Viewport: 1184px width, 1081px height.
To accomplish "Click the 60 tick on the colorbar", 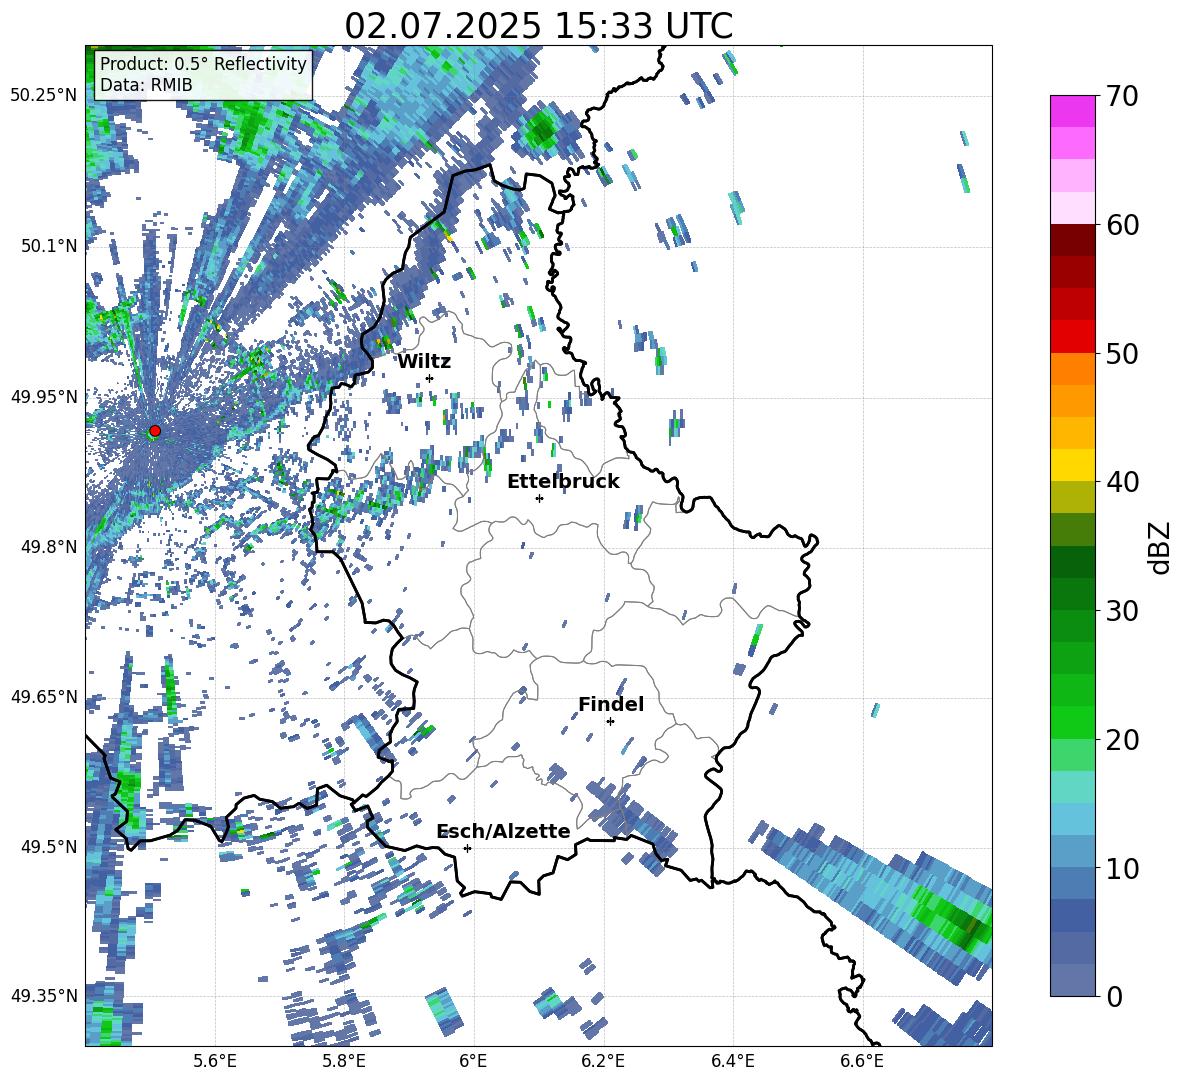I will (1122, 225).
